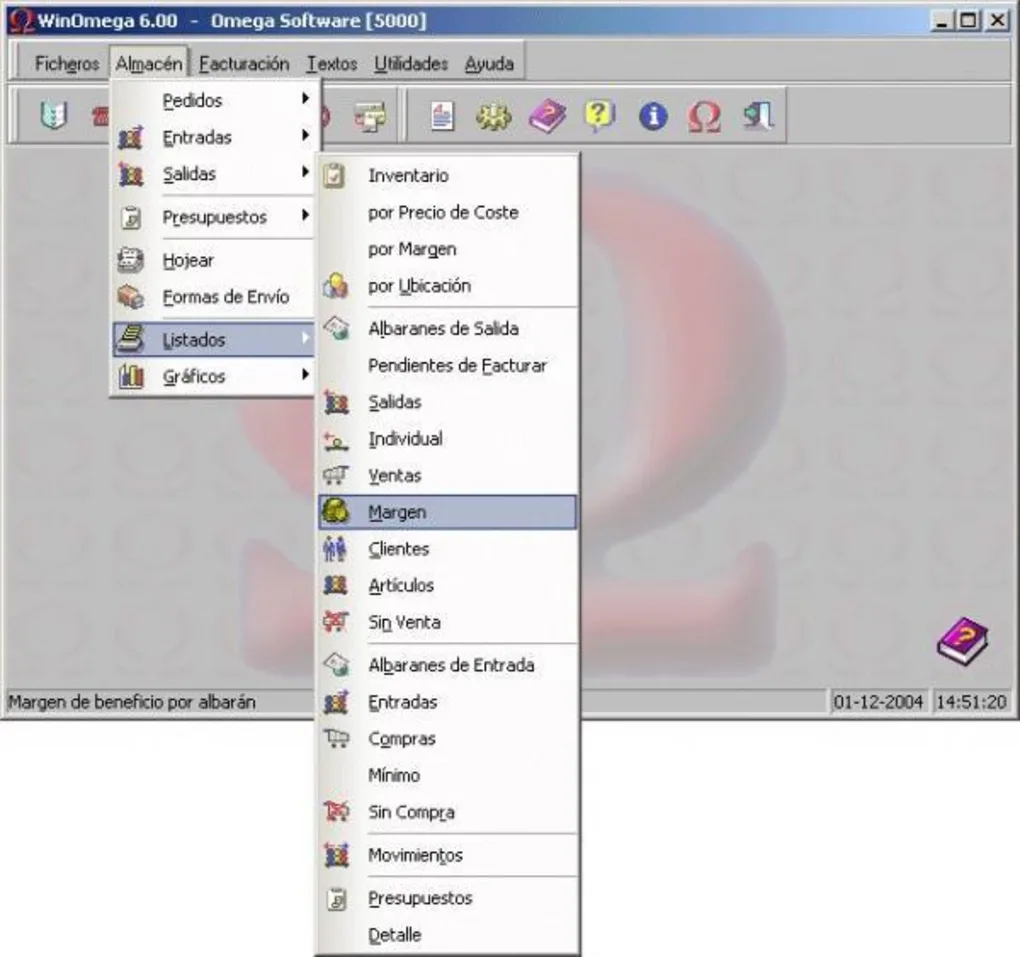The width and height of the screenshot is (1020, 957).
Task: Click the gears configuration icon in the toolbar
Action: (495, 116)
